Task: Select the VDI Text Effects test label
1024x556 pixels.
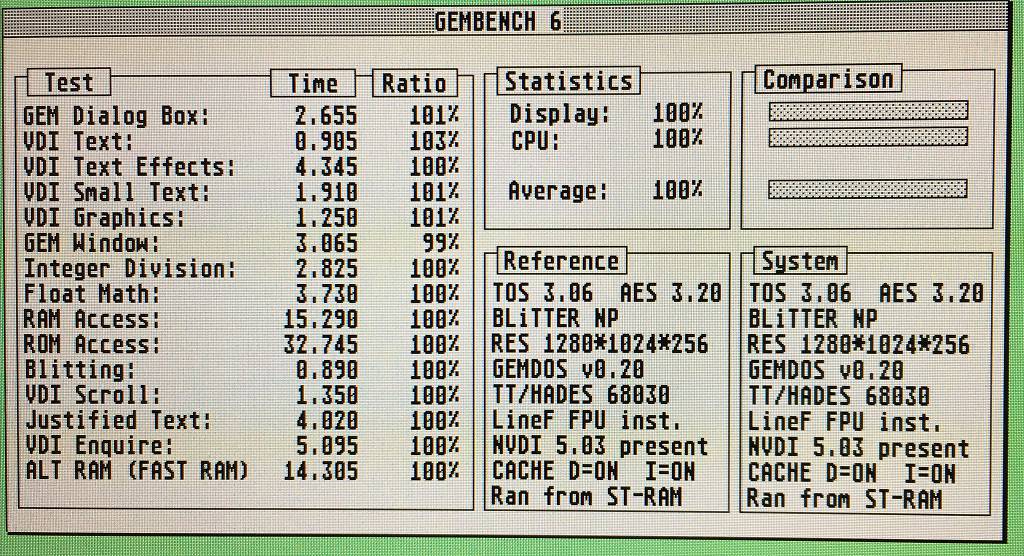Action: pyautogui.click(x=129, y=167)
